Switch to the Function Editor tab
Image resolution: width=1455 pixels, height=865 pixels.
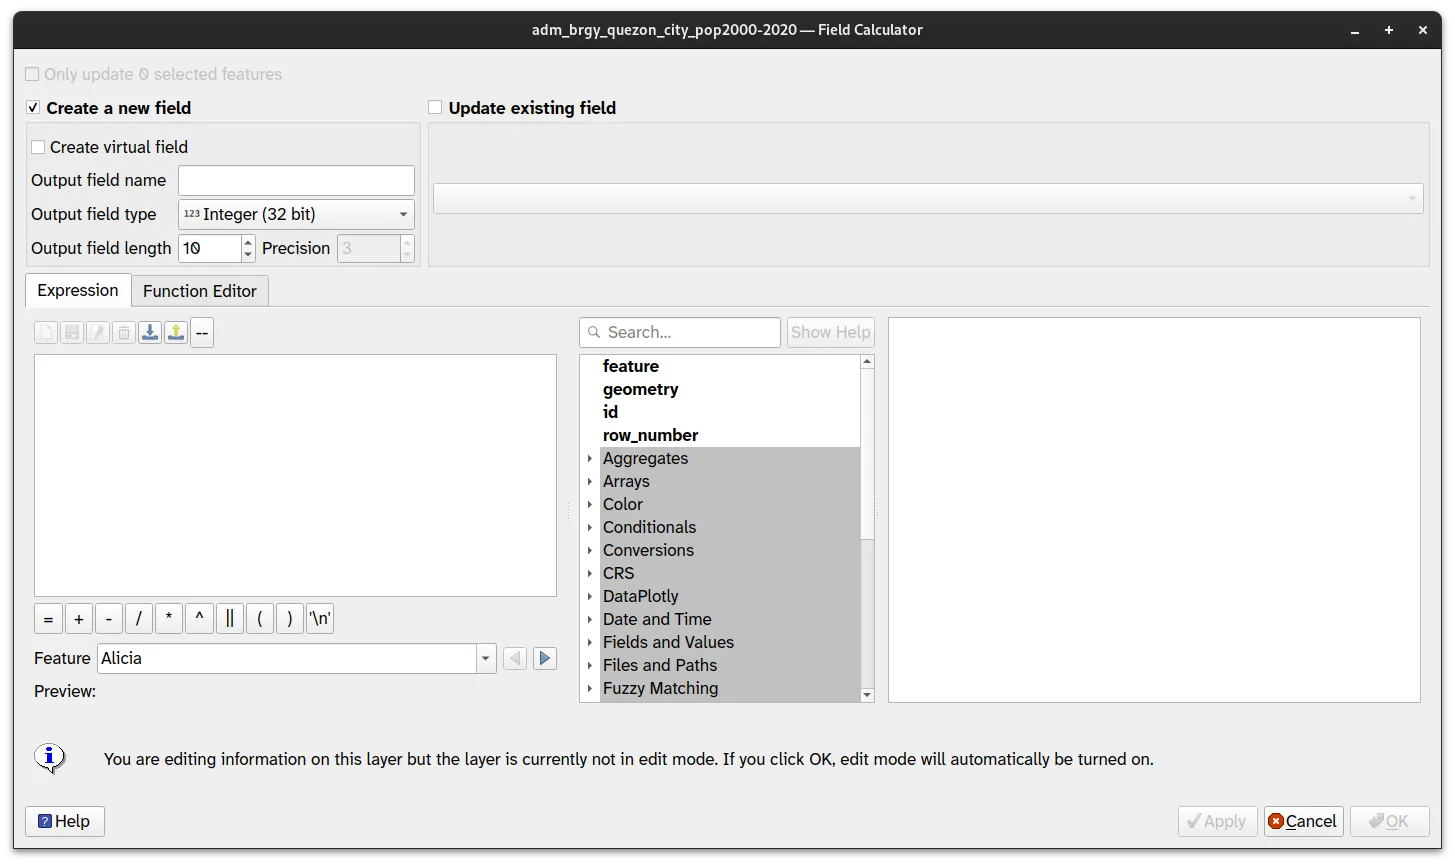point(199,290)
